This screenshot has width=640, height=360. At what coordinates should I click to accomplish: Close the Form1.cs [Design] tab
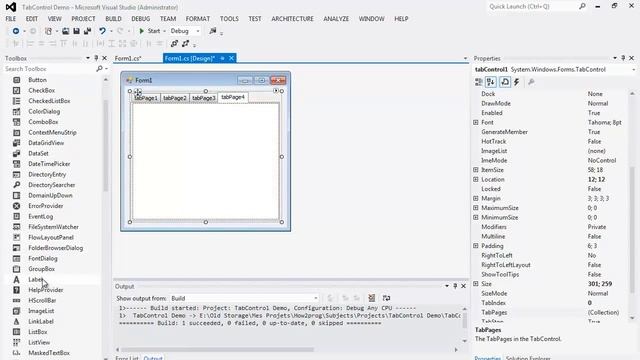pyautogui.click(x=231, y=58)
